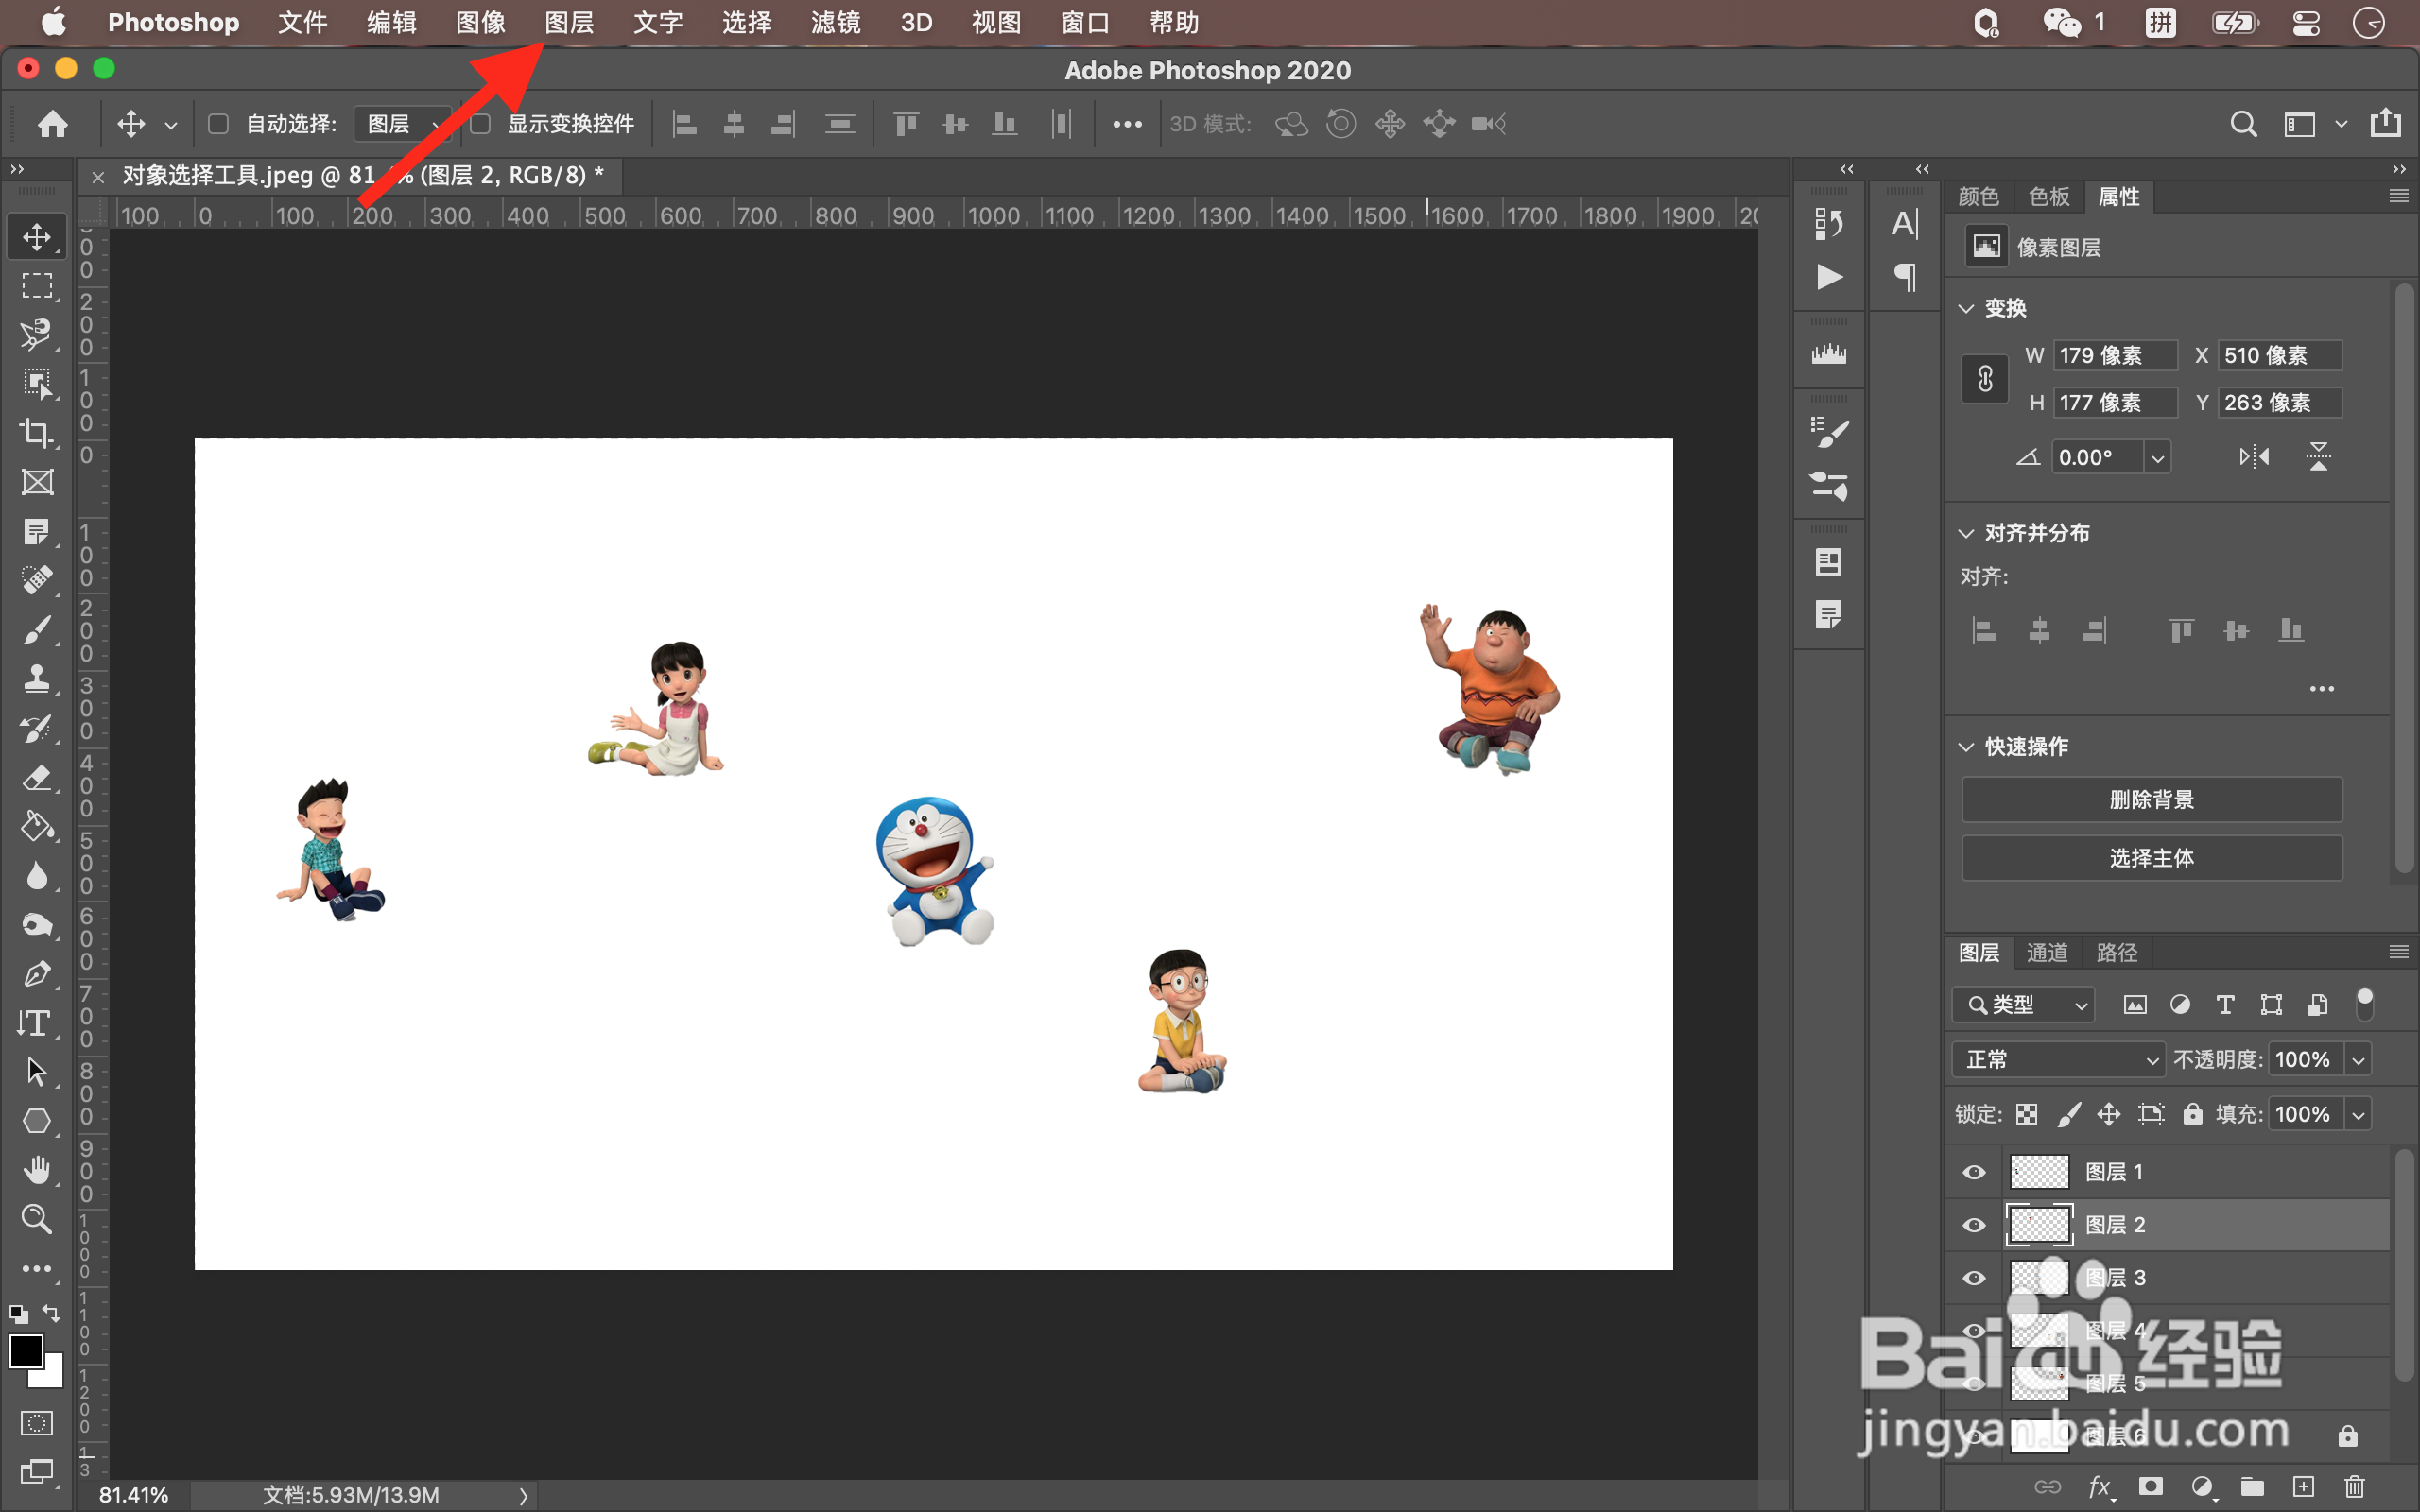Open the 滤镜 menu
Image resolution: width=2420 pixels, height=1512 pixels.
point(835,22)
